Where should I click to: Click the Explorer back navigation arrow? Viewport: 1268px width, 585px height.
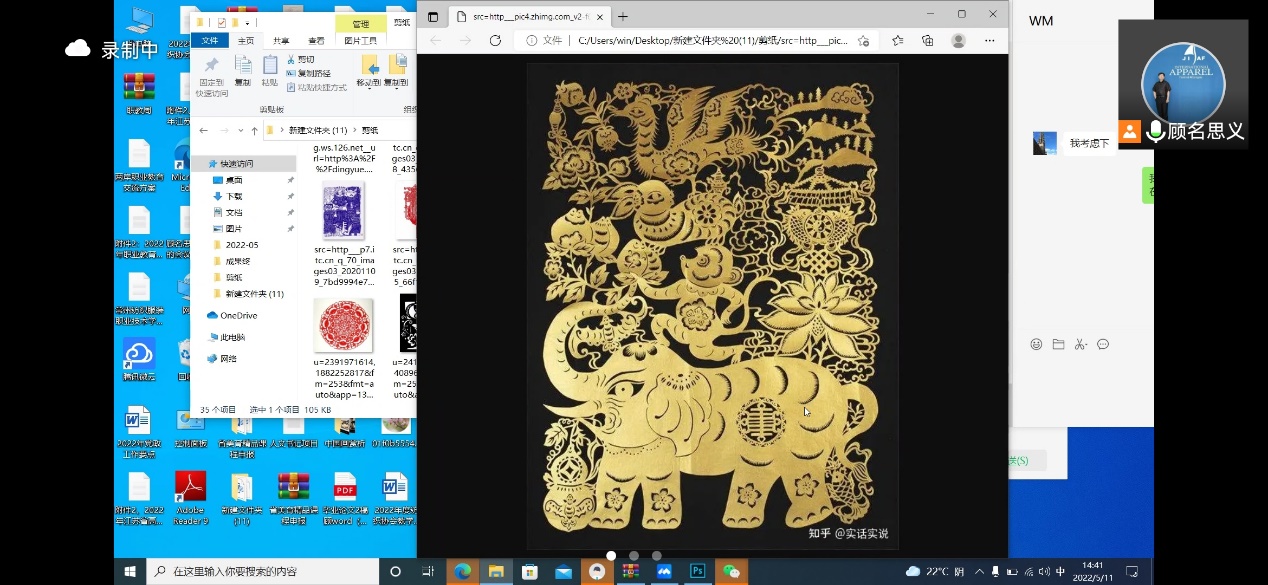pyautogui.click(x=204, y=131)
